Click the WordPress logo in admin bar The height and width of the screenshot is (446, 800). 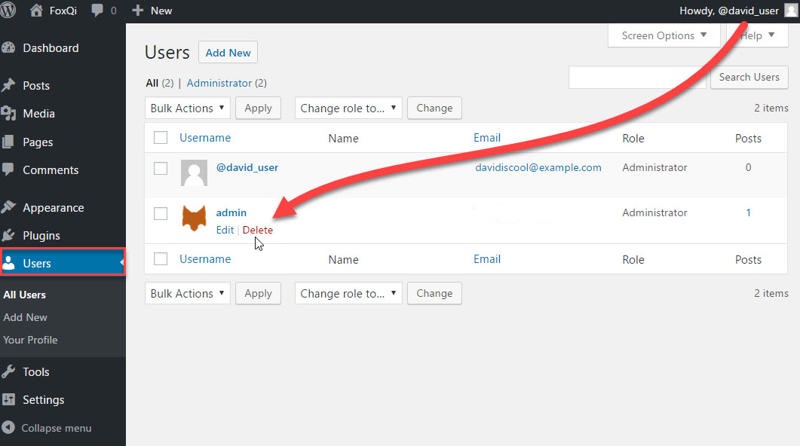click(x=12, y=11)
